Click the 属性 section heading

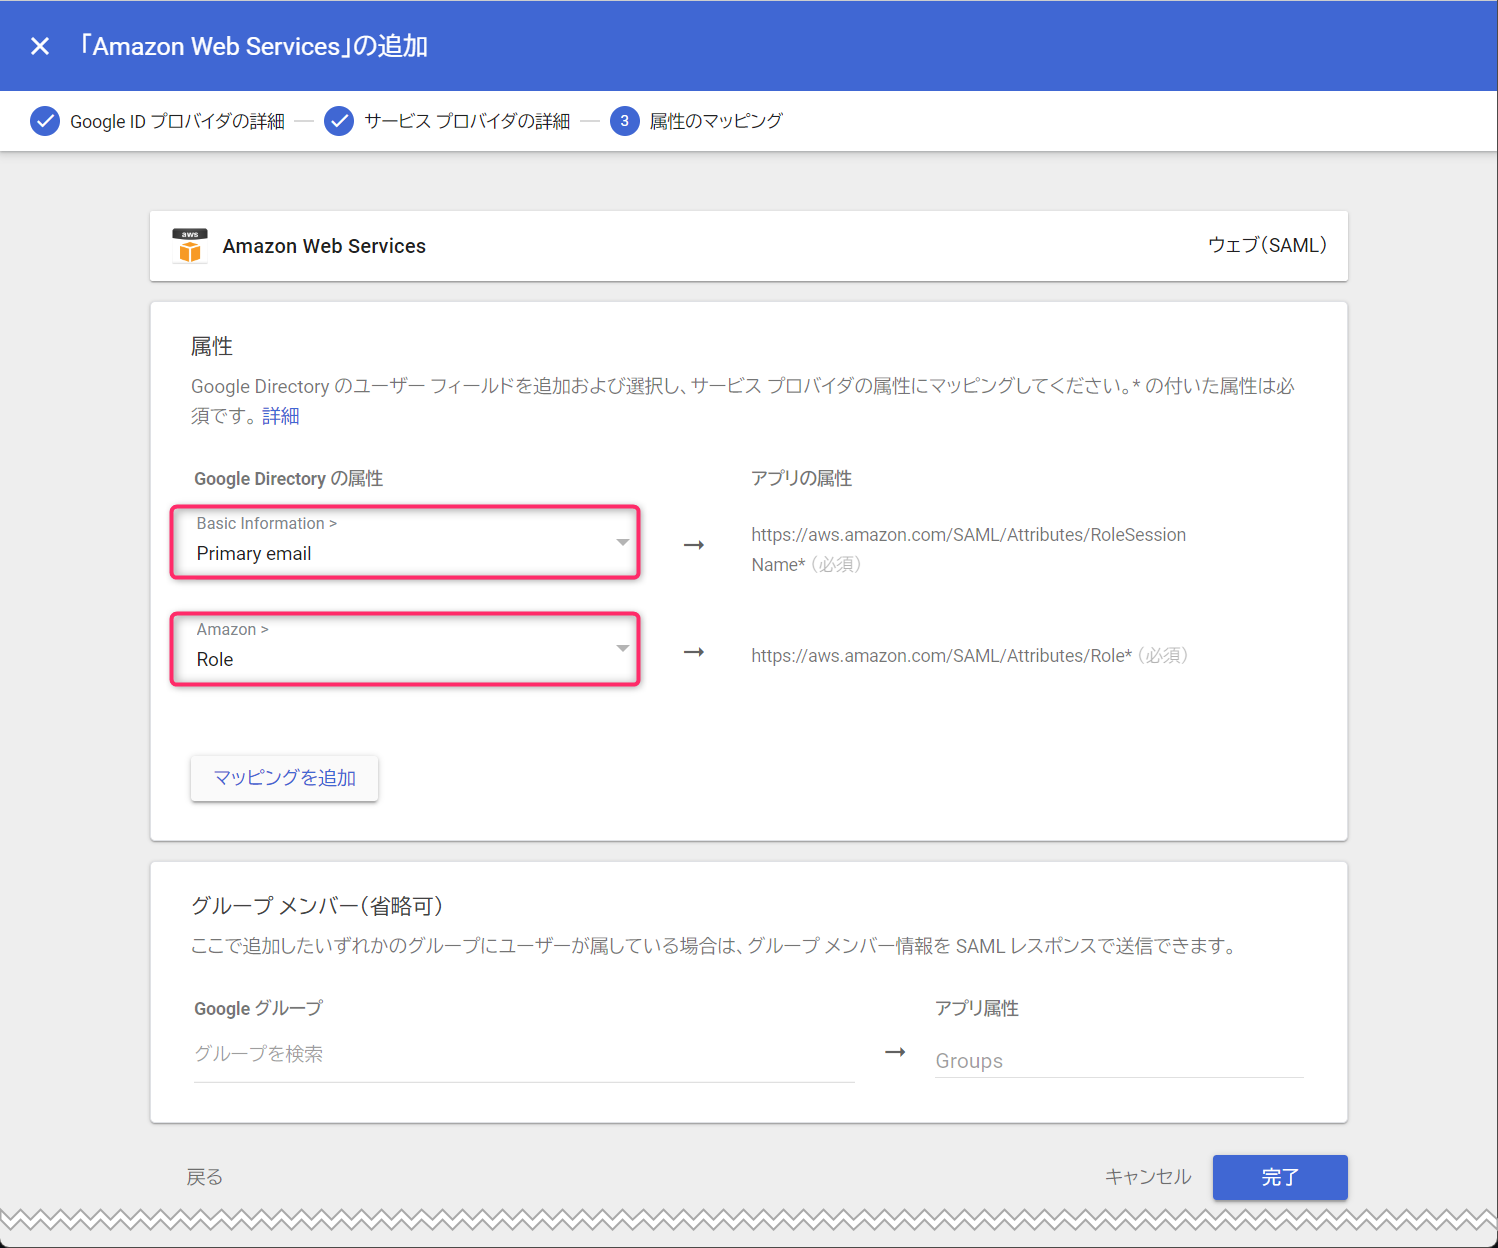(x=212, y=347)
